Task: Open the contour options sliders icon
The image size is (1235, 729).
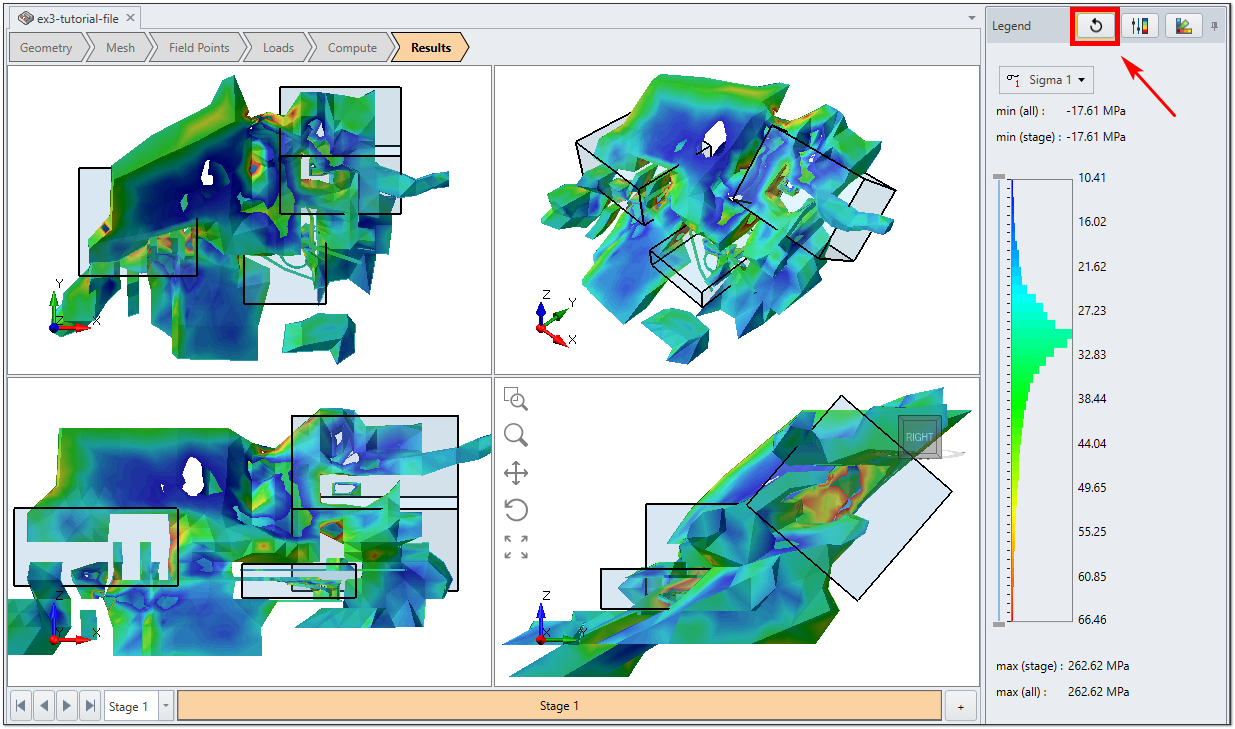Action: click(1140, 25)
